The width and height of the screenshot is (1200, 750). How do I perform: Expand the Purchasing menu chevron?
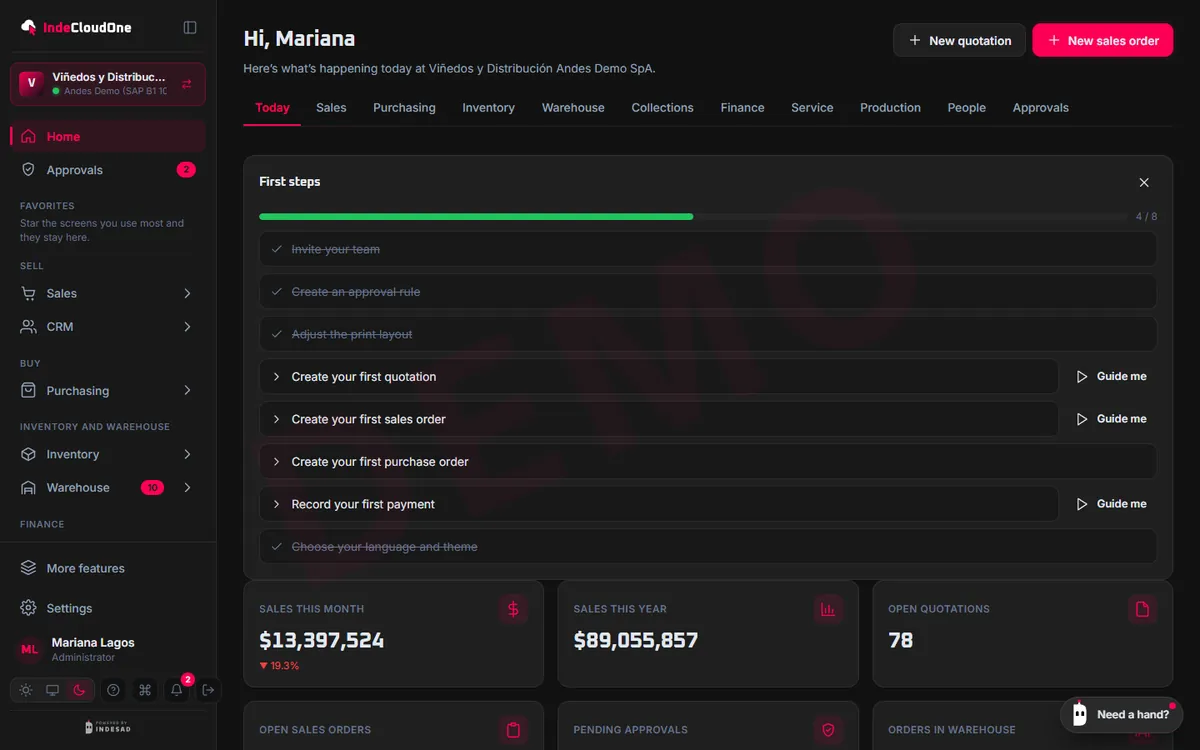pos(187,391)
